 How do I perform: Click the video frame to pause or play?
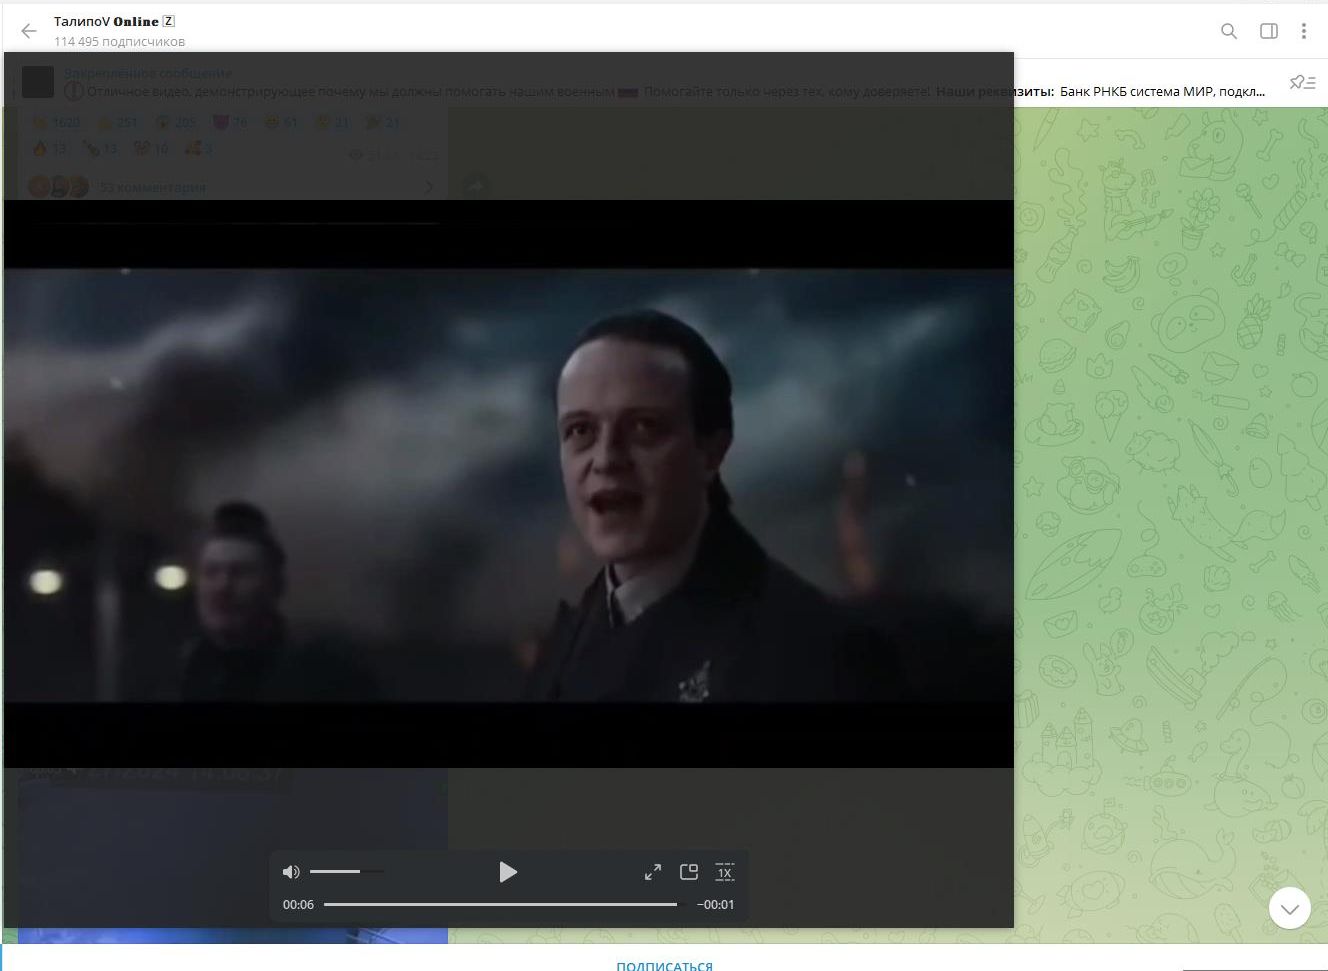coord(508,485)
